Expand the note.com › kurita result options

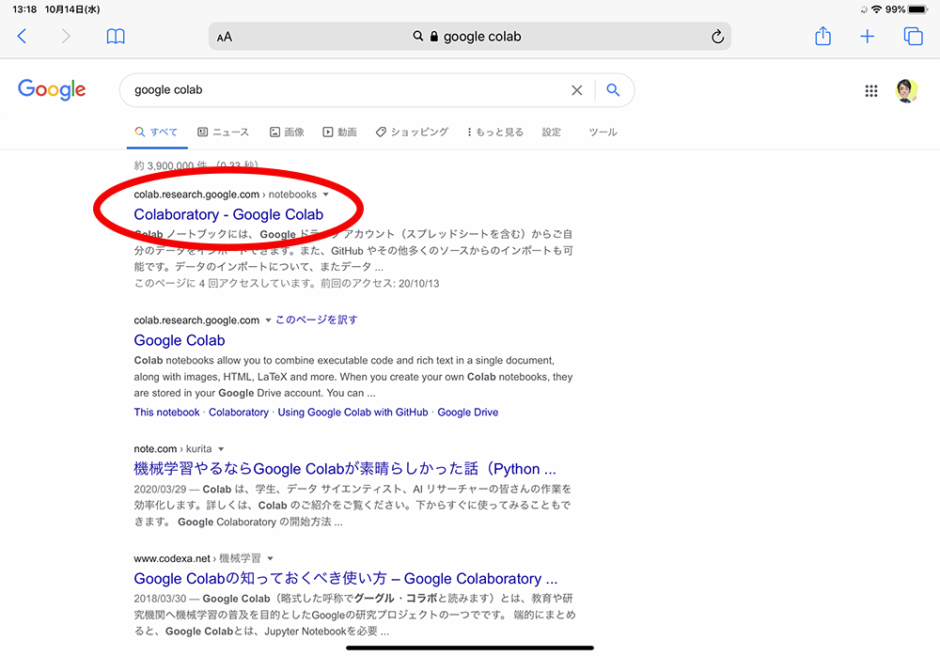coord(221,449)
